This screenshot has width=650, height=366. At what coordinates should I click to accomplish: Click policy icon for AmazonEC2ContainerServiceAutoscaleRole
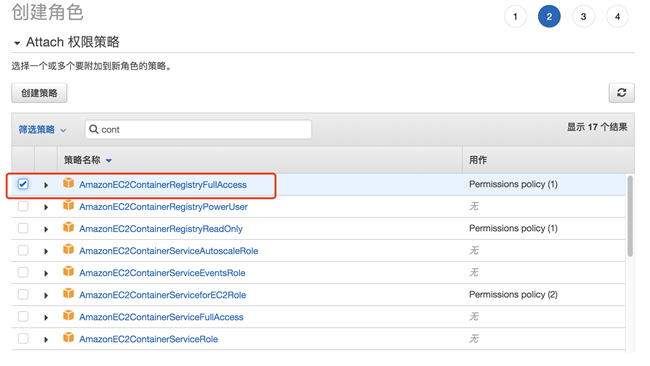tap(68, 249)
